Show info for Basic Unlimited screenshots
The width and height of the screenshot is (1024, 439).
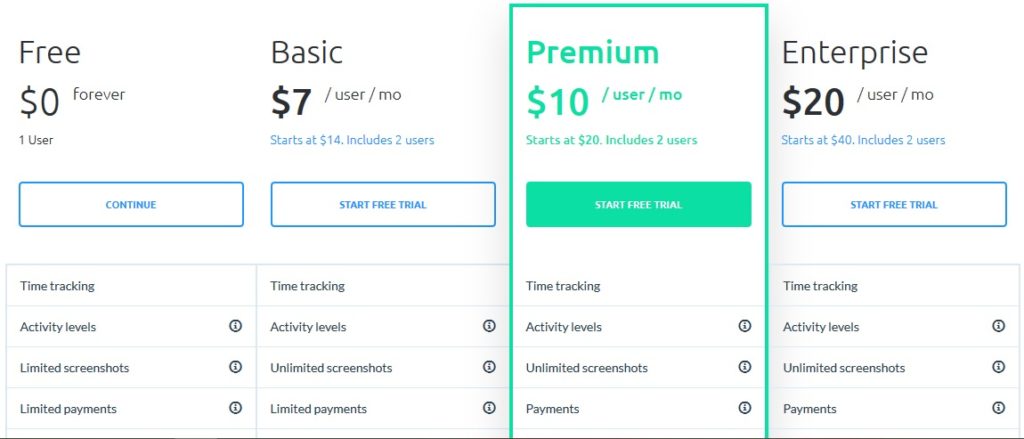[489, 367]
